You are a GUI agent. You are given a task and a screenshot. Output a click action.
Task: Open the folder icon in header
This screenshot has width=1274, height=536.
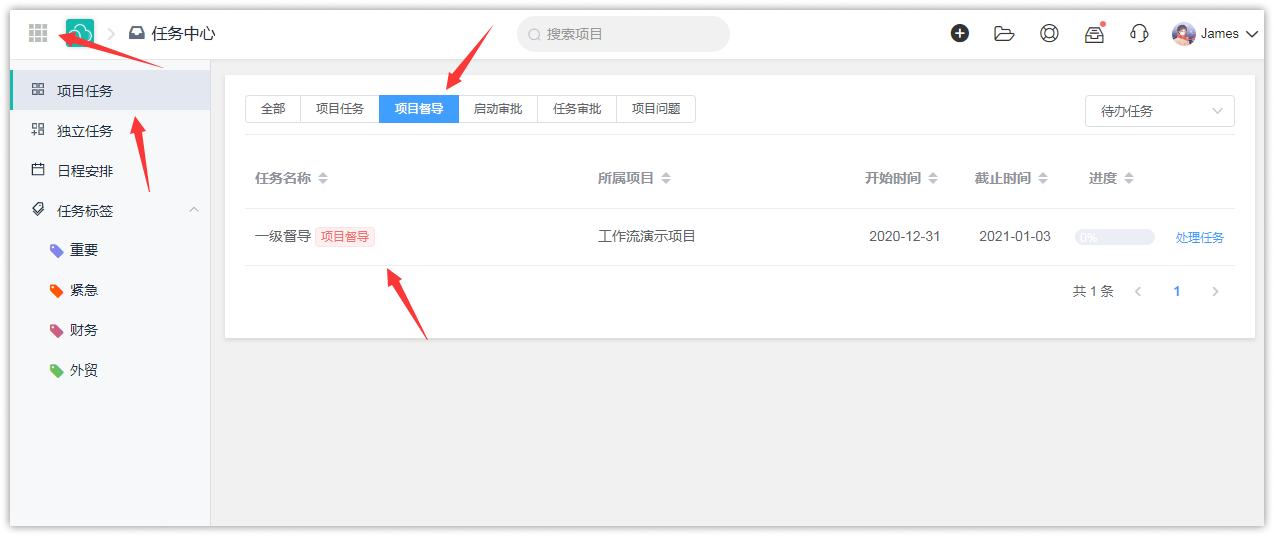[1004, 33]
